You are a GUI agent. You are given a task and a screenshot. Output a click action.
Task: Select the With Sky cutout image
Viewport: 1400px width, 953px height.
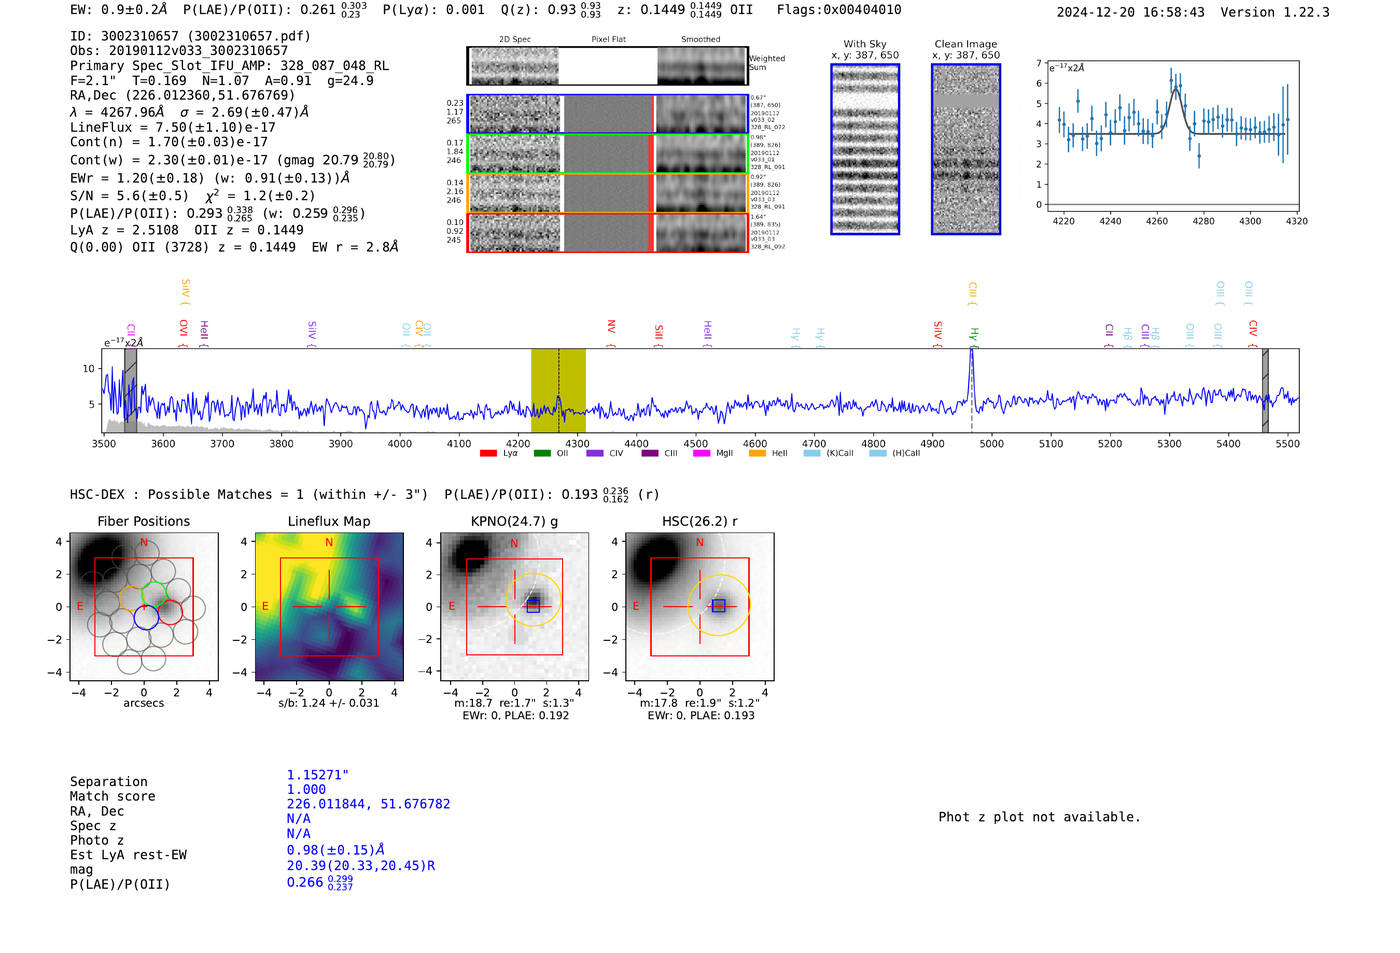tap(865, 149)
